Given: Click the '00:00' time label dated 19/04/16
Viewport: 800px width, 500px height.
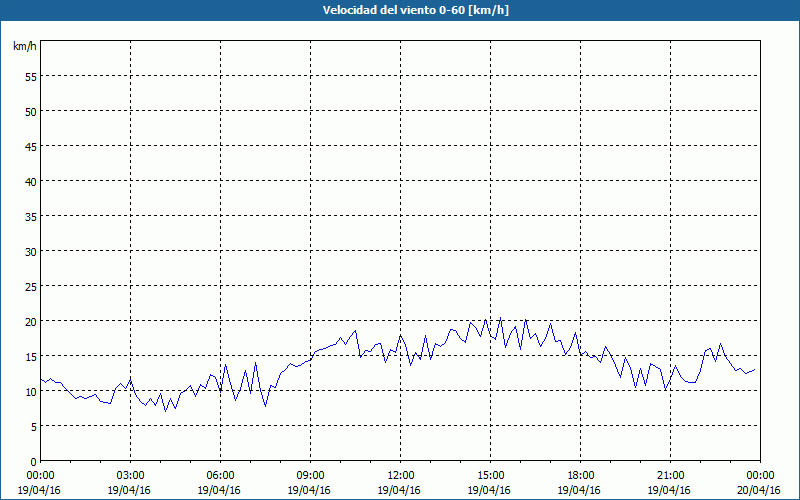Looking at the screenshot, I should click(40, 476).
